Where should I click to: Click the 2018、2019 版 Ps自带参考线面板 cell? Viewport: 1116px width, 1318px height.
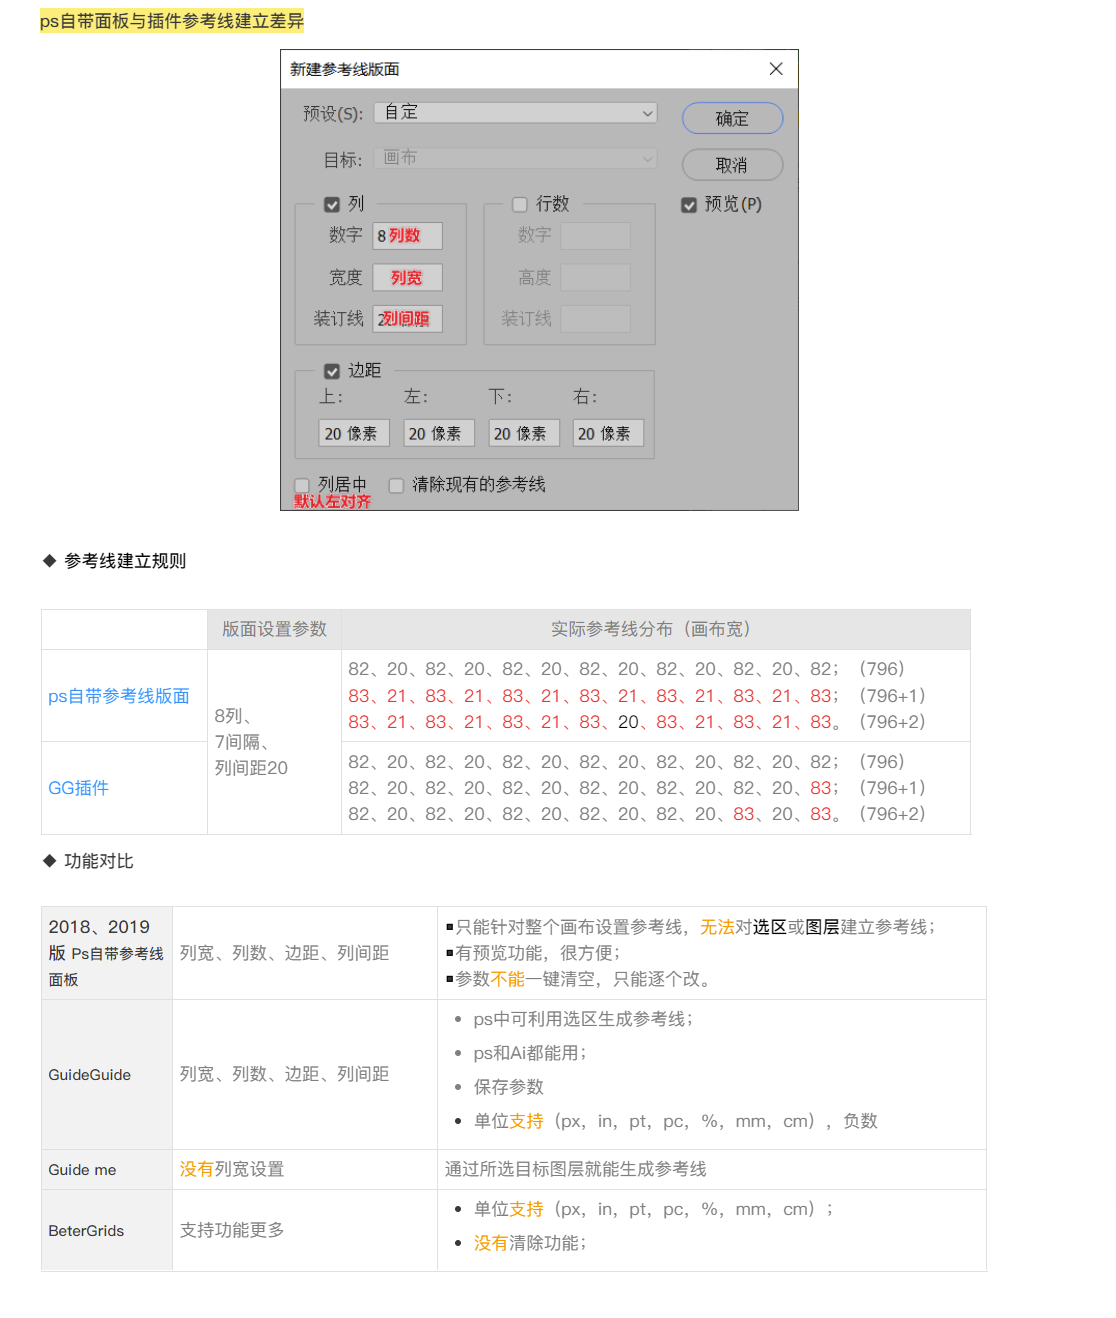pyautogui.click(x=106, y=953)
